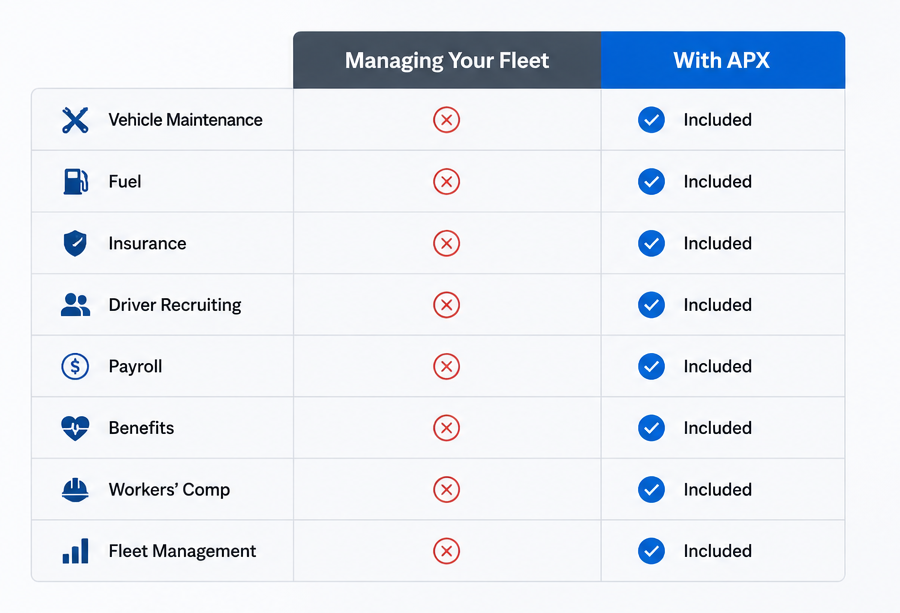Click blue checkmark in Insurance row
Image resolution: width=900 pixels, height=613 pixels.
click(x=651, y=243)
